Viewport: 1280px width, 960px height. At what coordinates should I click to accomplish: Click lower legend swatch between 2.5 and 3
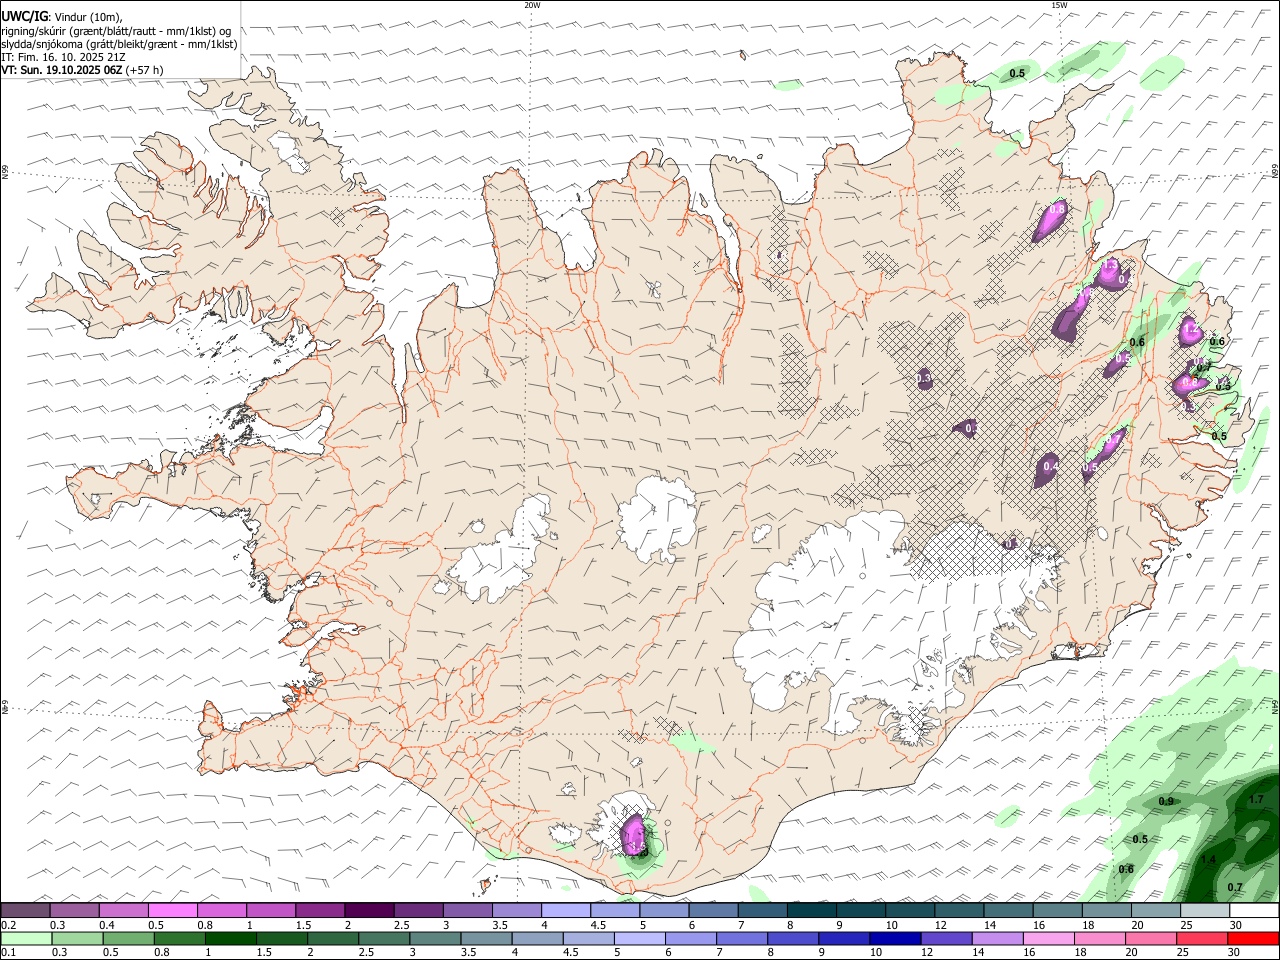[x=384, y=938]
